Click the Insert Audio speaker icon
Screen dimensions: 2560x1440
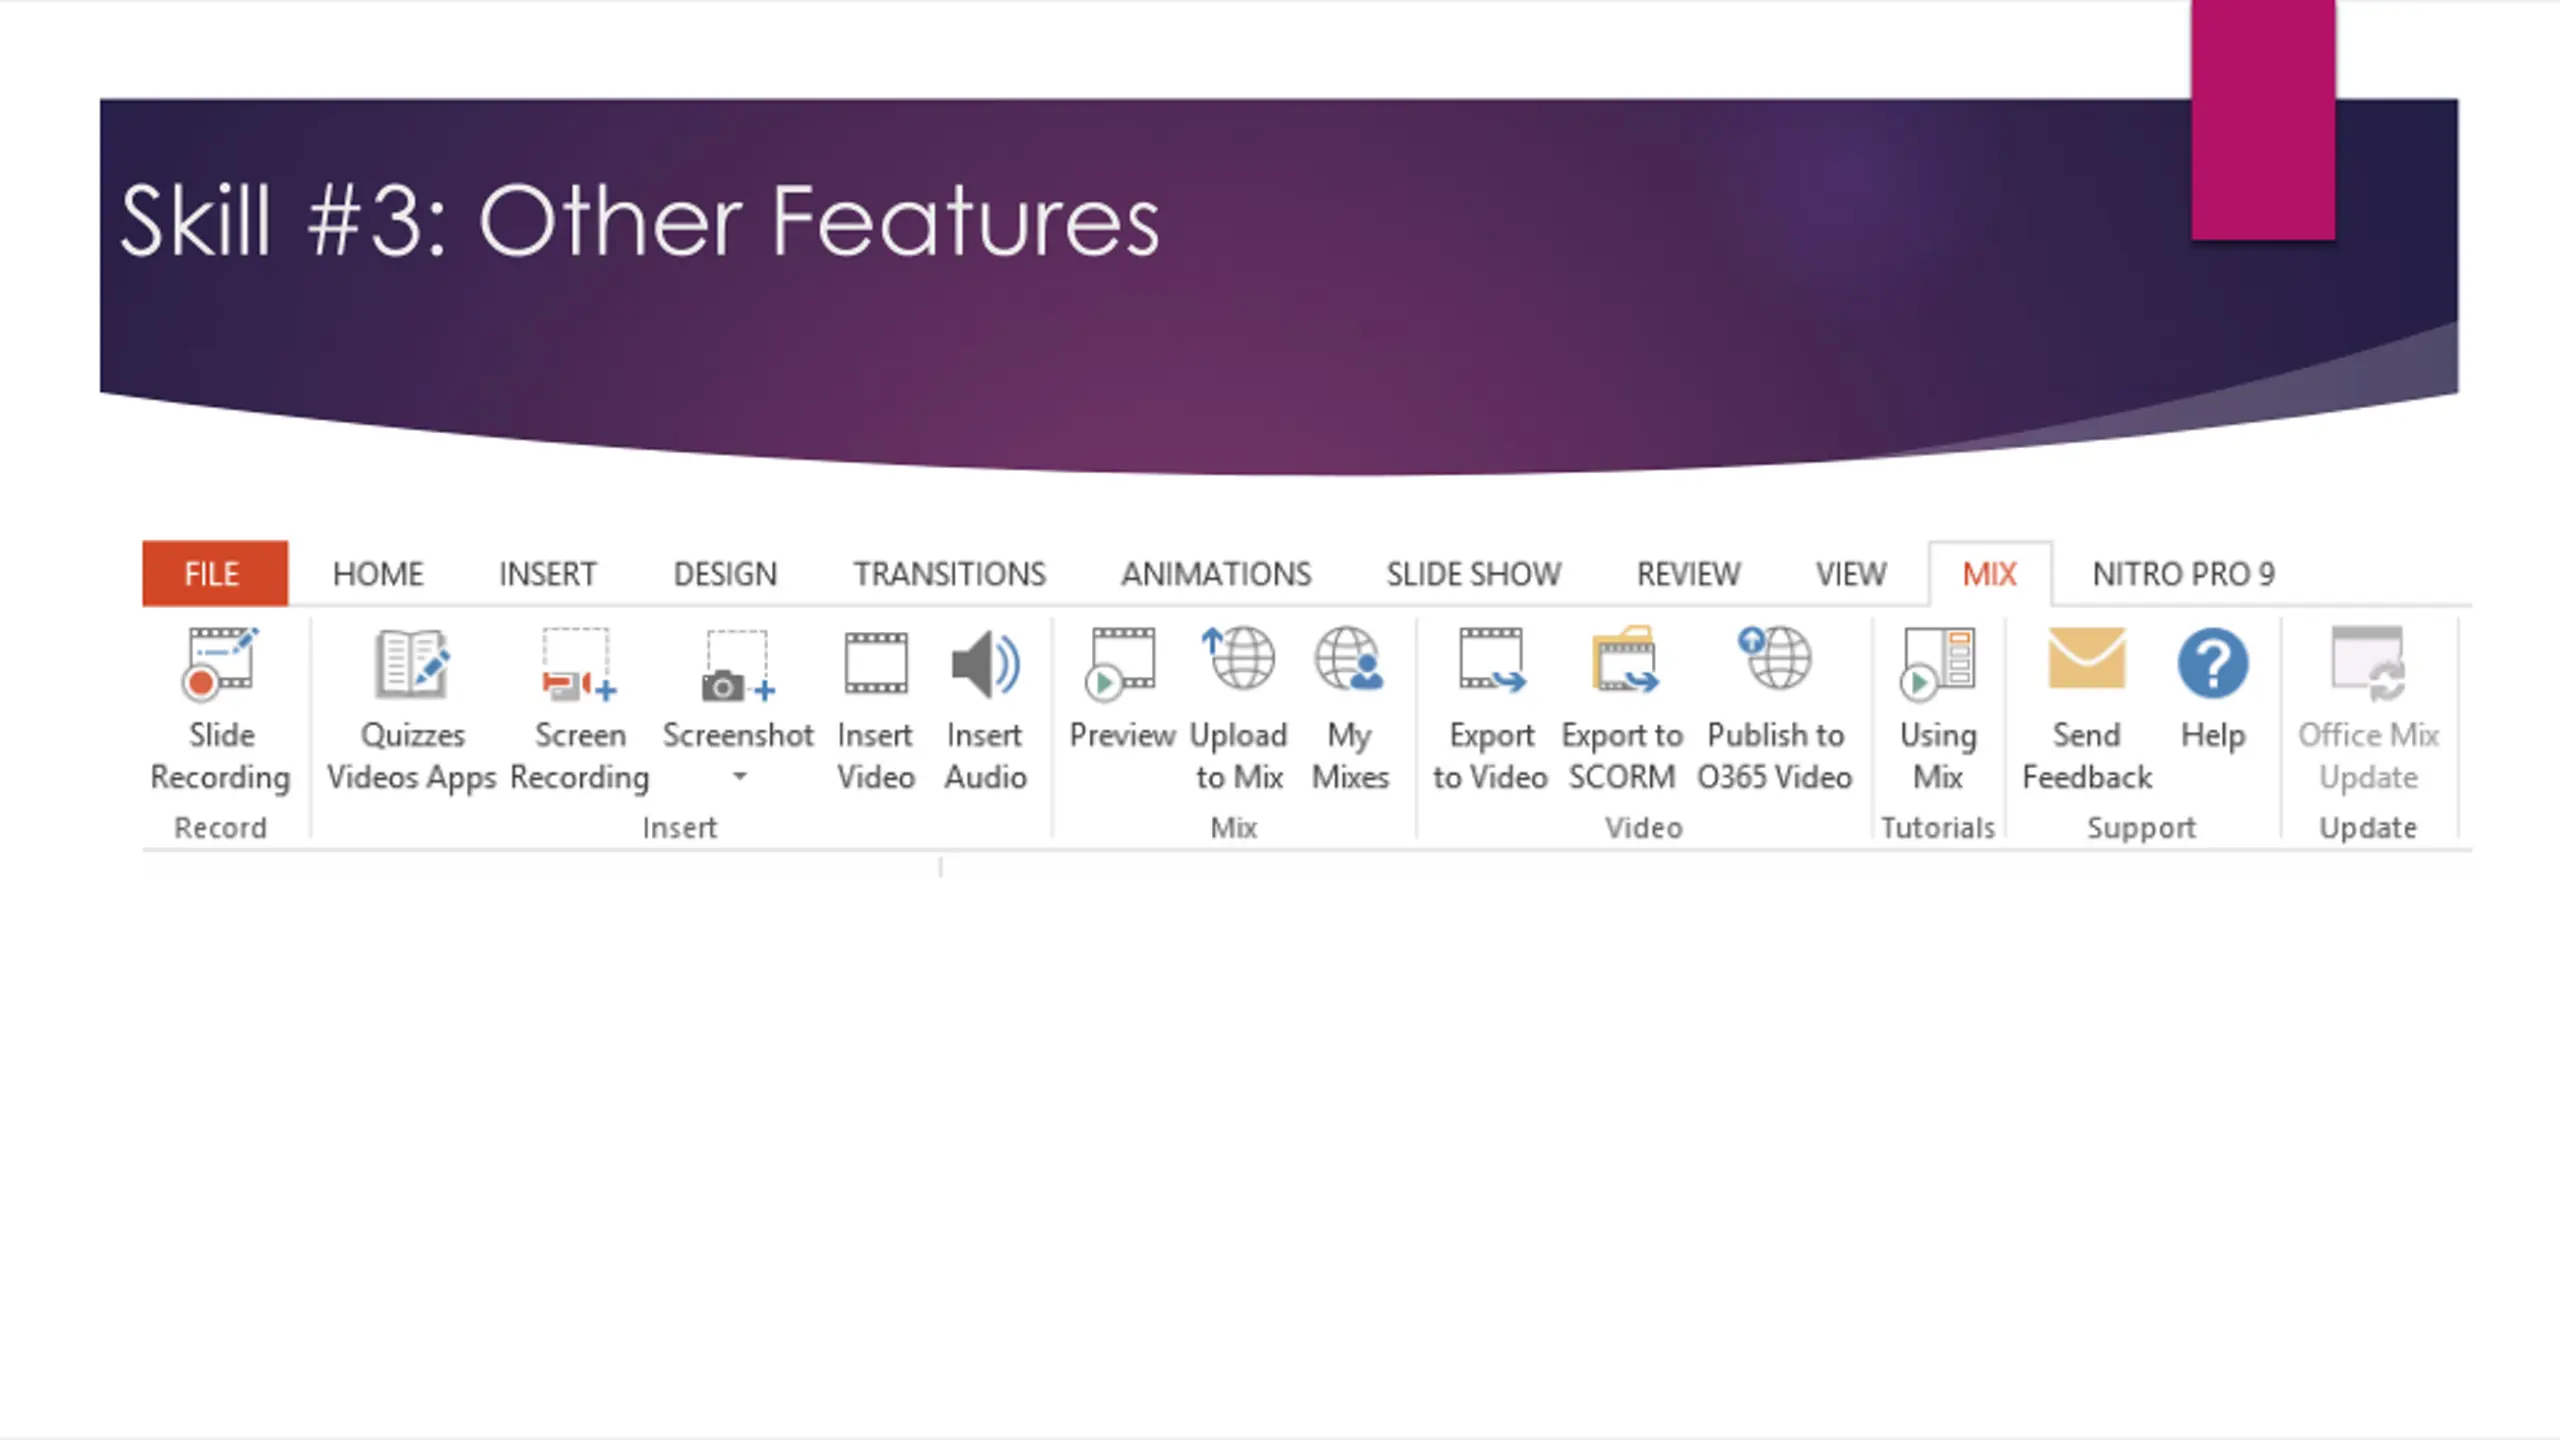tap(985, 663)
